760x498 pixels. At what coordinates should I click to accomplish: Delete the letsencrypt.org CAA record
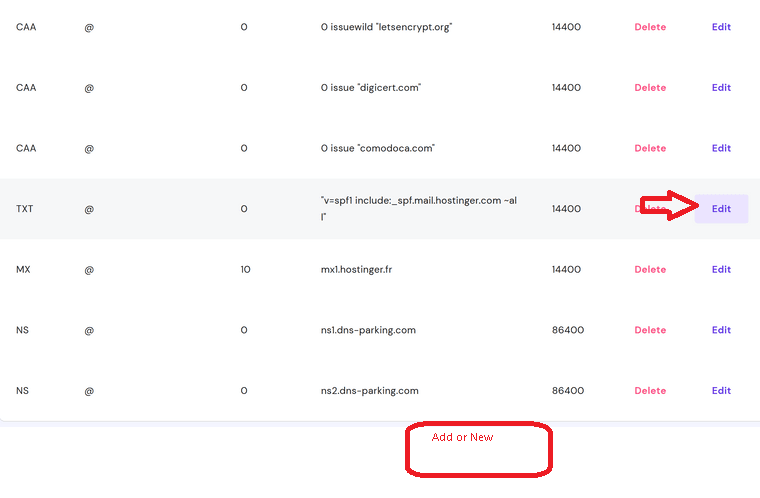[650, 27]
